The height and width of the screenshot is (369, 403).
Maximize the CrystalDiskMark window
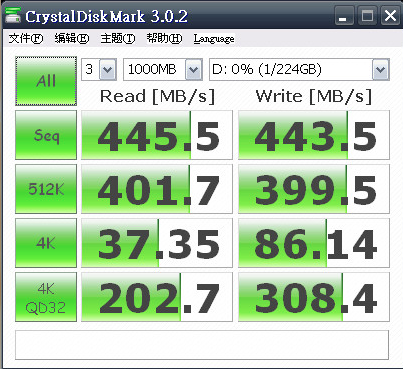click(x=367, y=16)
